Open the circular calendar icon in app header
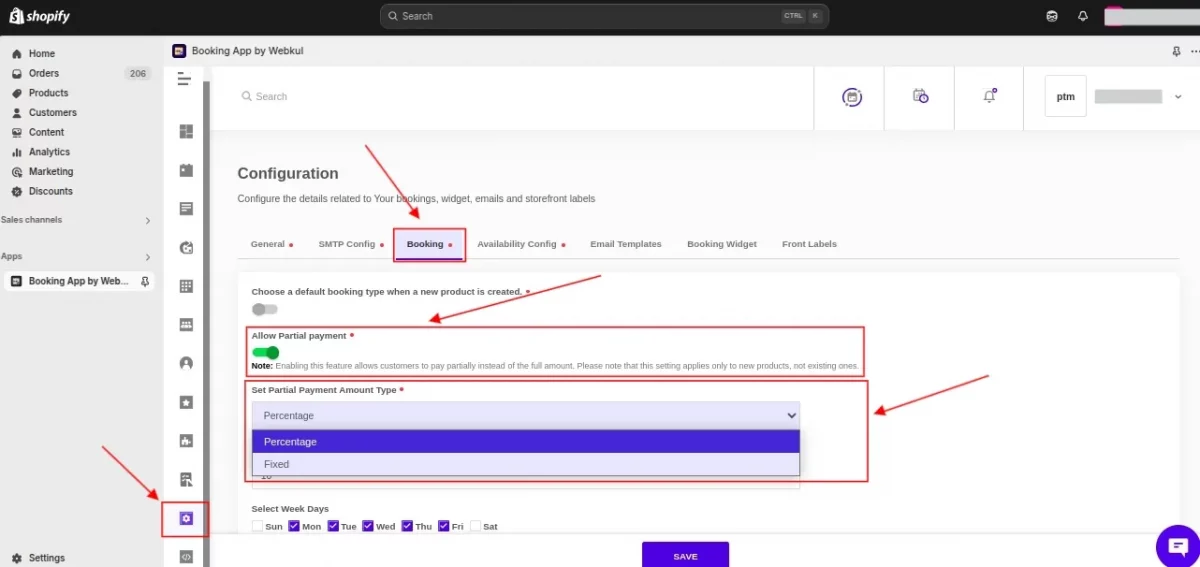The image size is (1200, 567). (852, 97)
